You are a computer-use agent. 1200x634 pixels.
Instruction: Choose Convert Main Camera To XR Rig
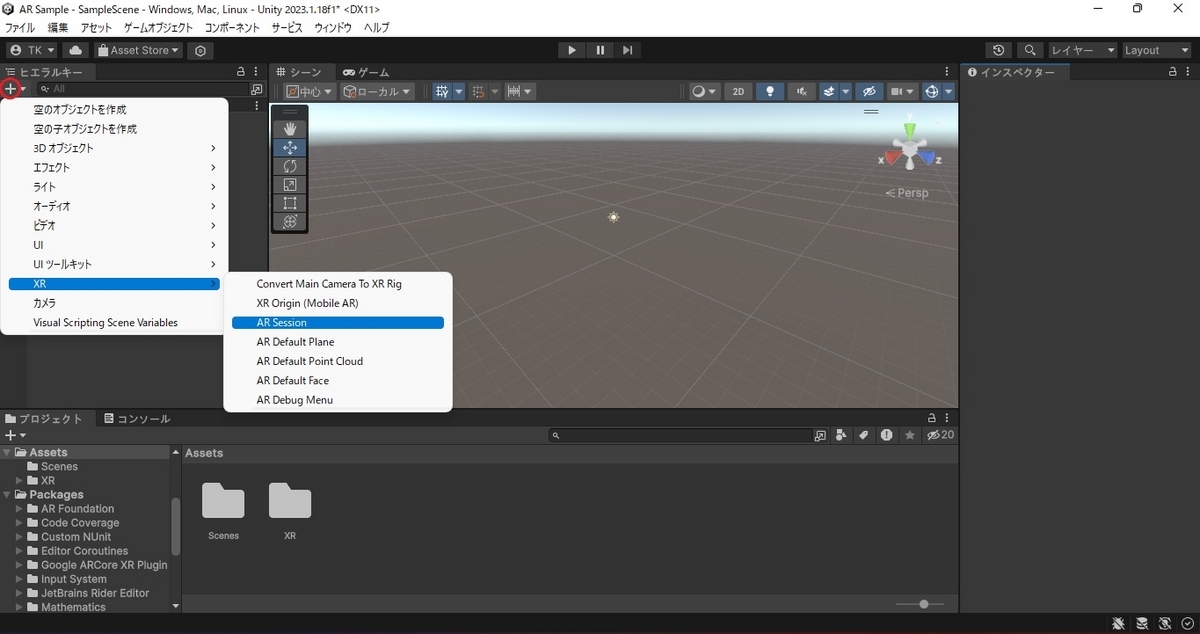click(x=337, y=284)
